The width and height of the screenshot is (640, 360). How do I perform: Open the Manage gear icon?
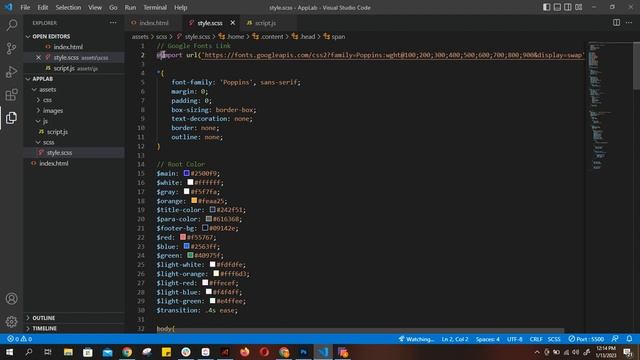pyautogui.click(x=11, y=322)
